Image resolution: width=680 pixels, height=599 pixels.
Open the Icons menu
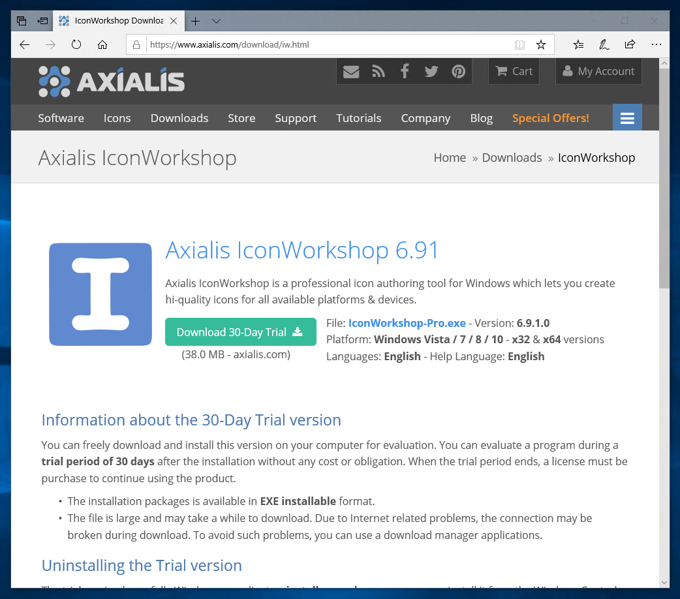tap(117, 118)
